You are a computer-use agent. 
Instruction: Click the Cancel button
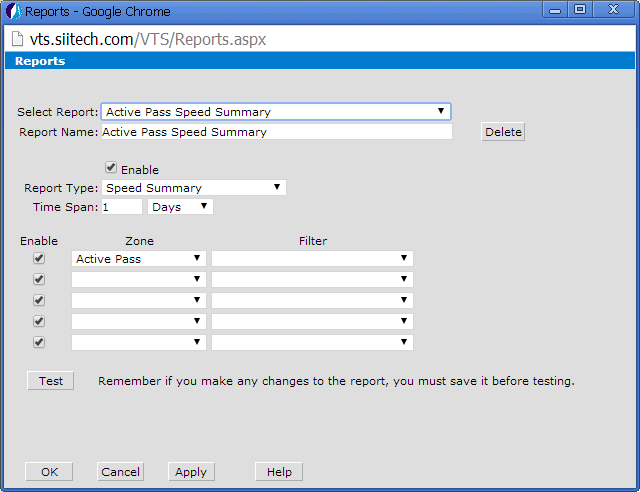(120, 472)
